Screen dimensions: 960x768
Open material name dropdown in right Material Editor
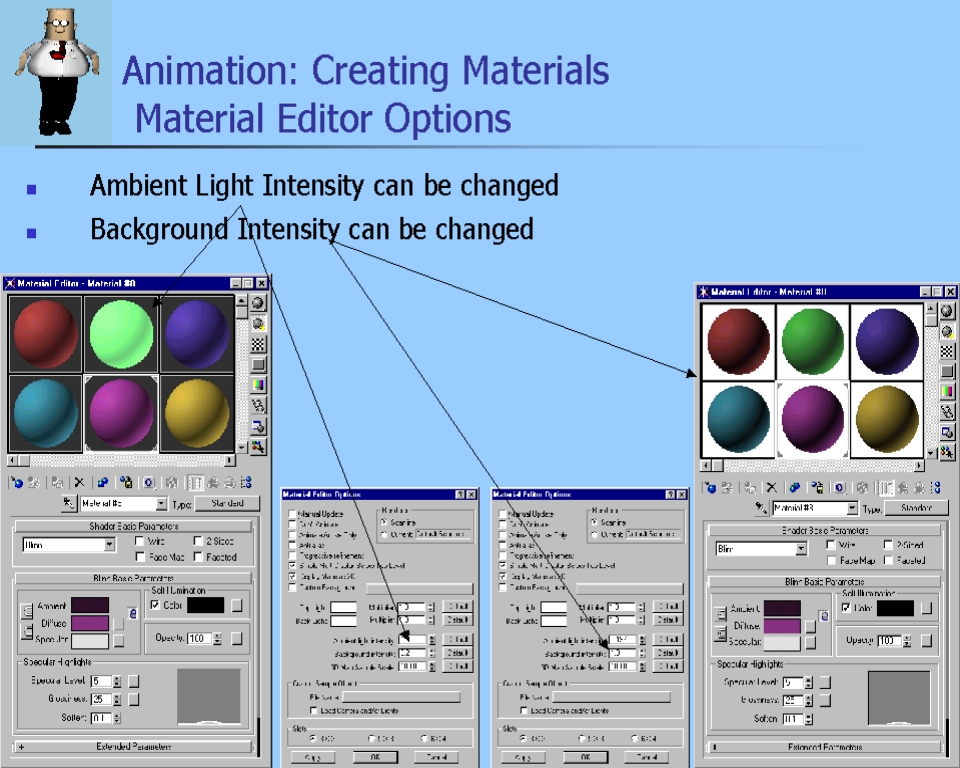point(851,509)
